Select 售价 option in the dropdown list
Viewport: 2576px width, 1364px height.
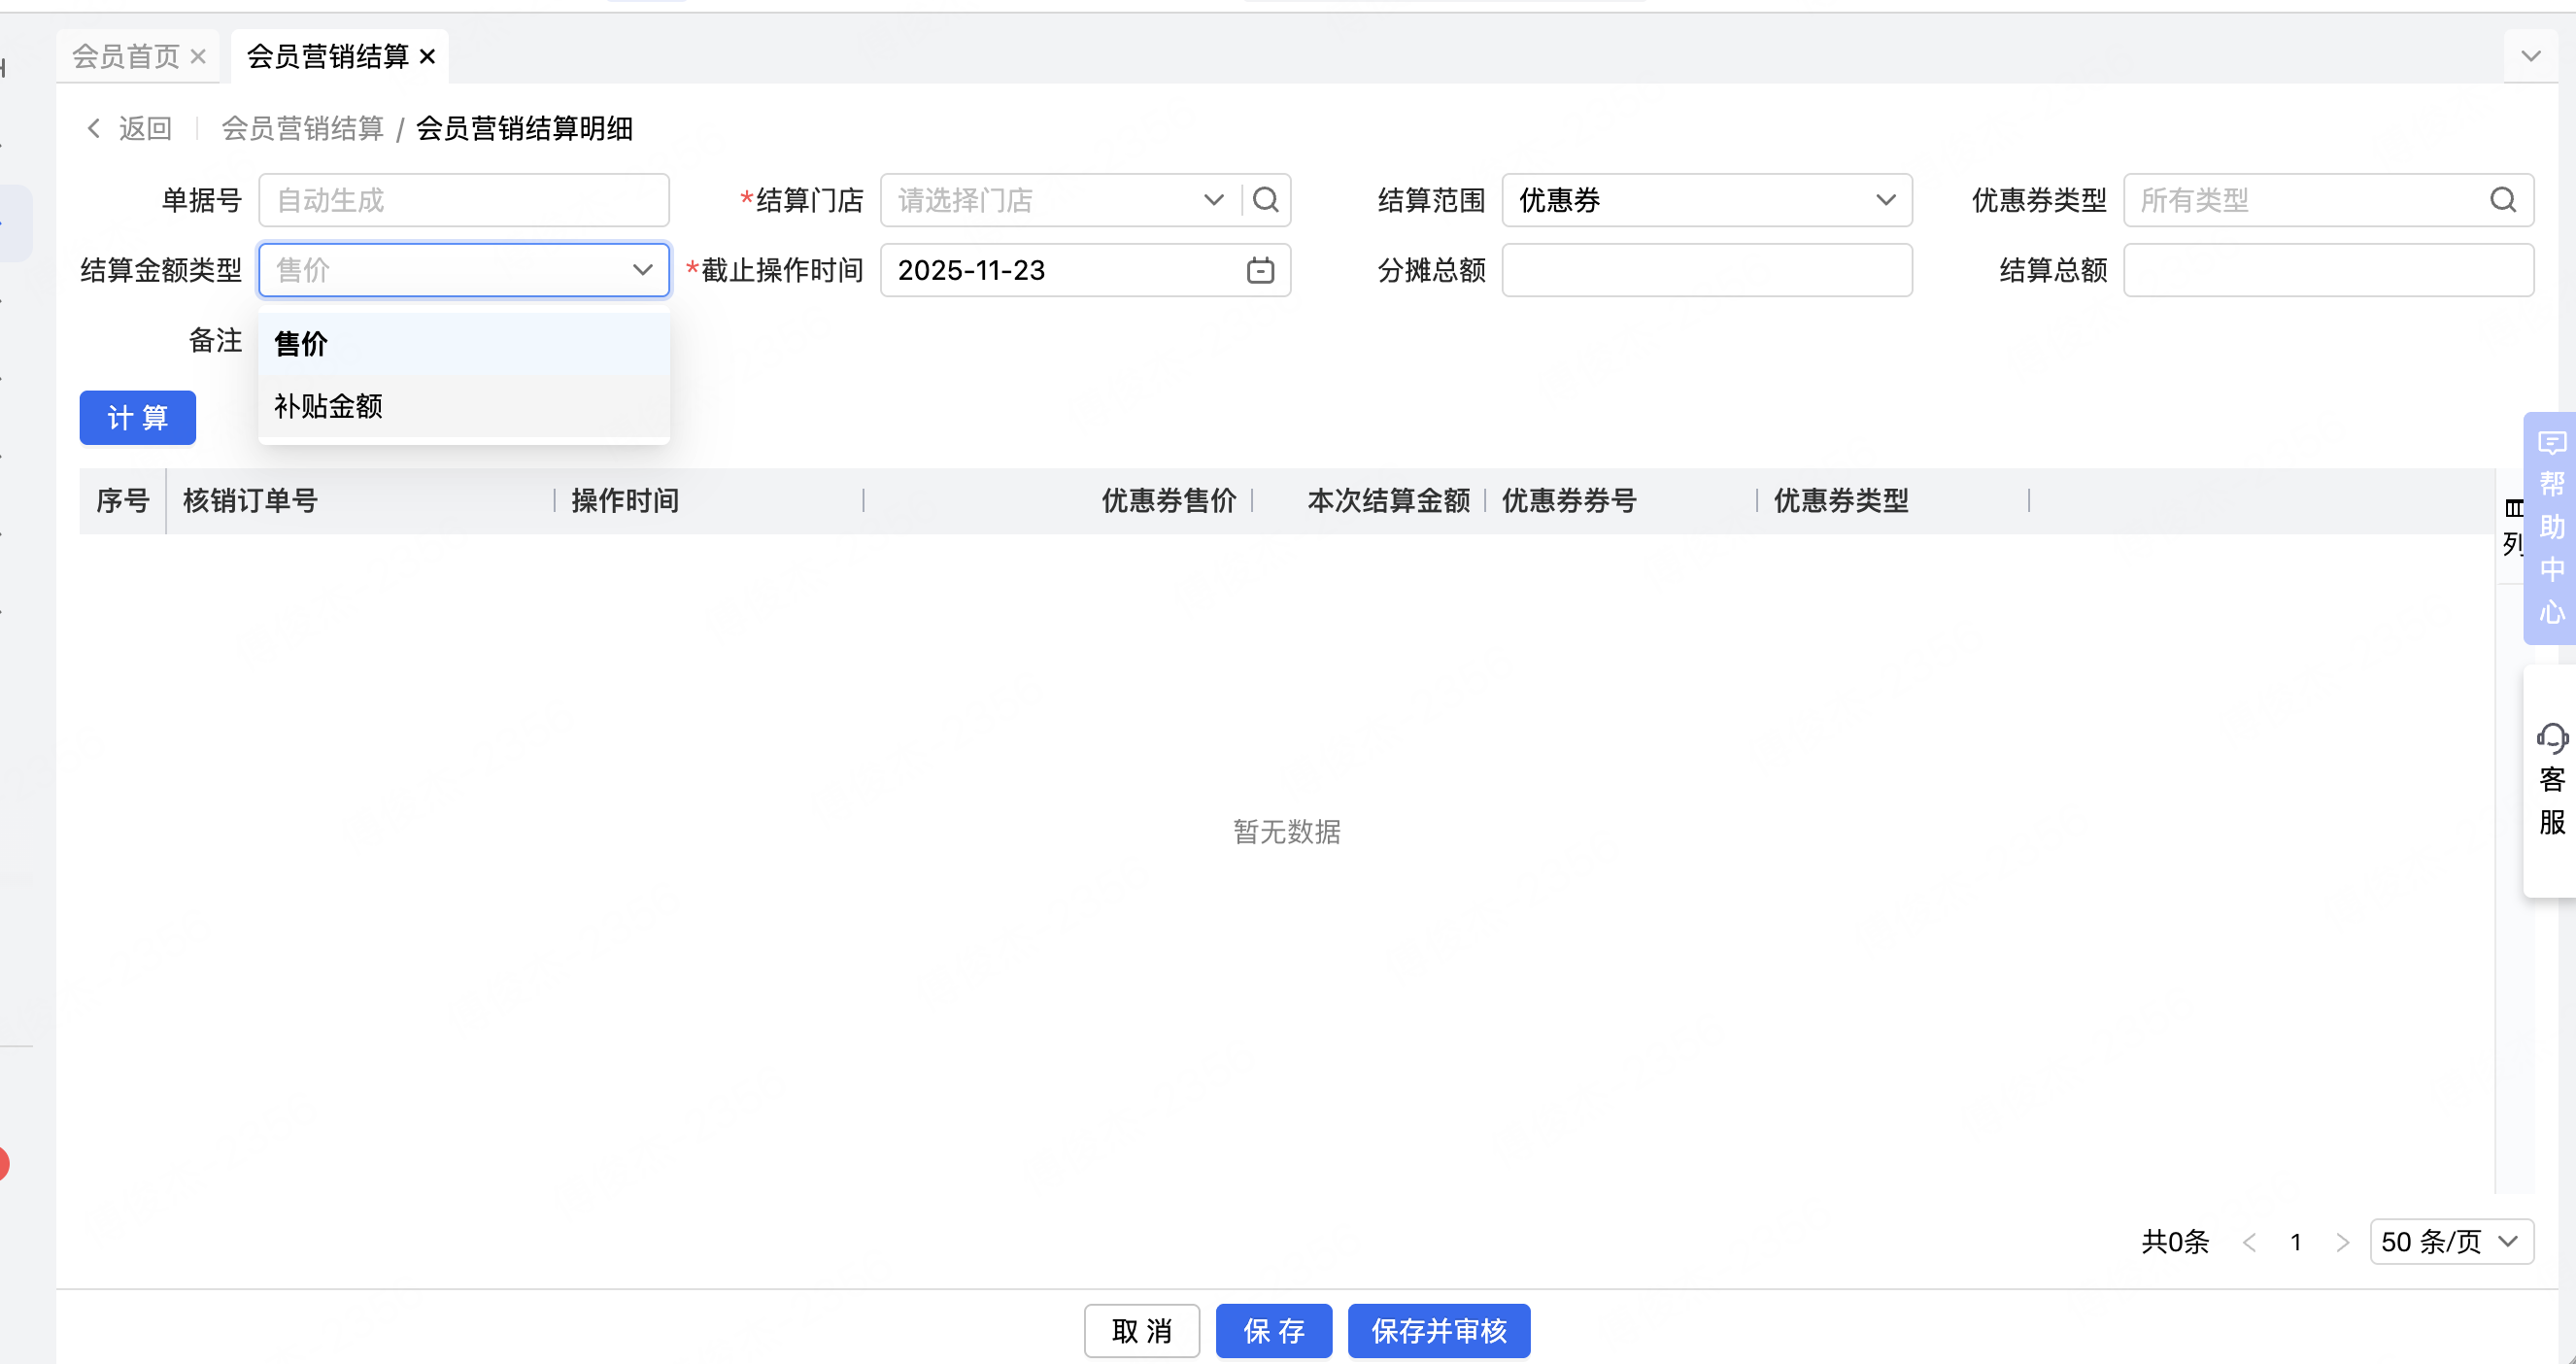pos(301,344)
